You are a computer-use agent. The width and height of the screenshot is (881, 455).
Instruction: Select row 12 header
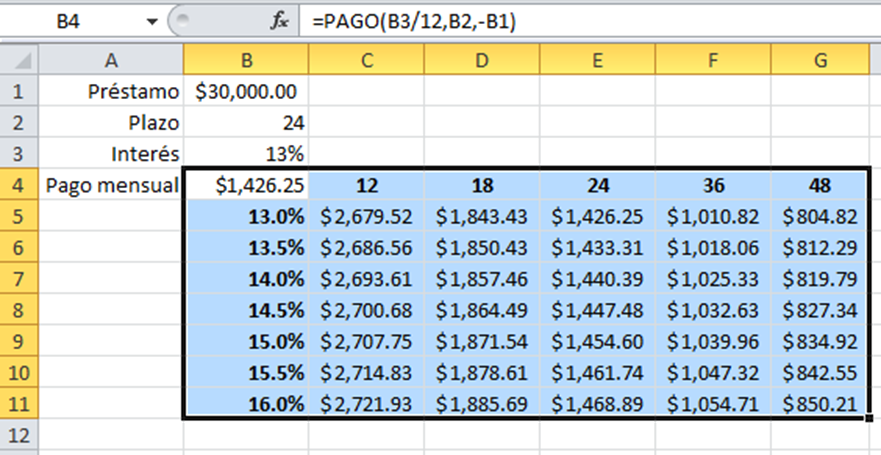(x=19, y=435)
